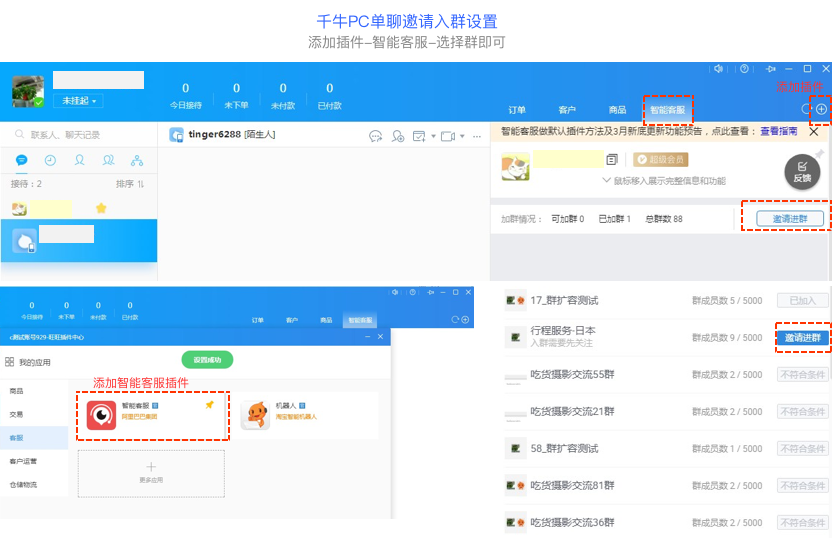Viewport: 832px width, 538px height.
Task: Select the 吃货摄影交流36群 group name
Action: (x=573, y=523)
